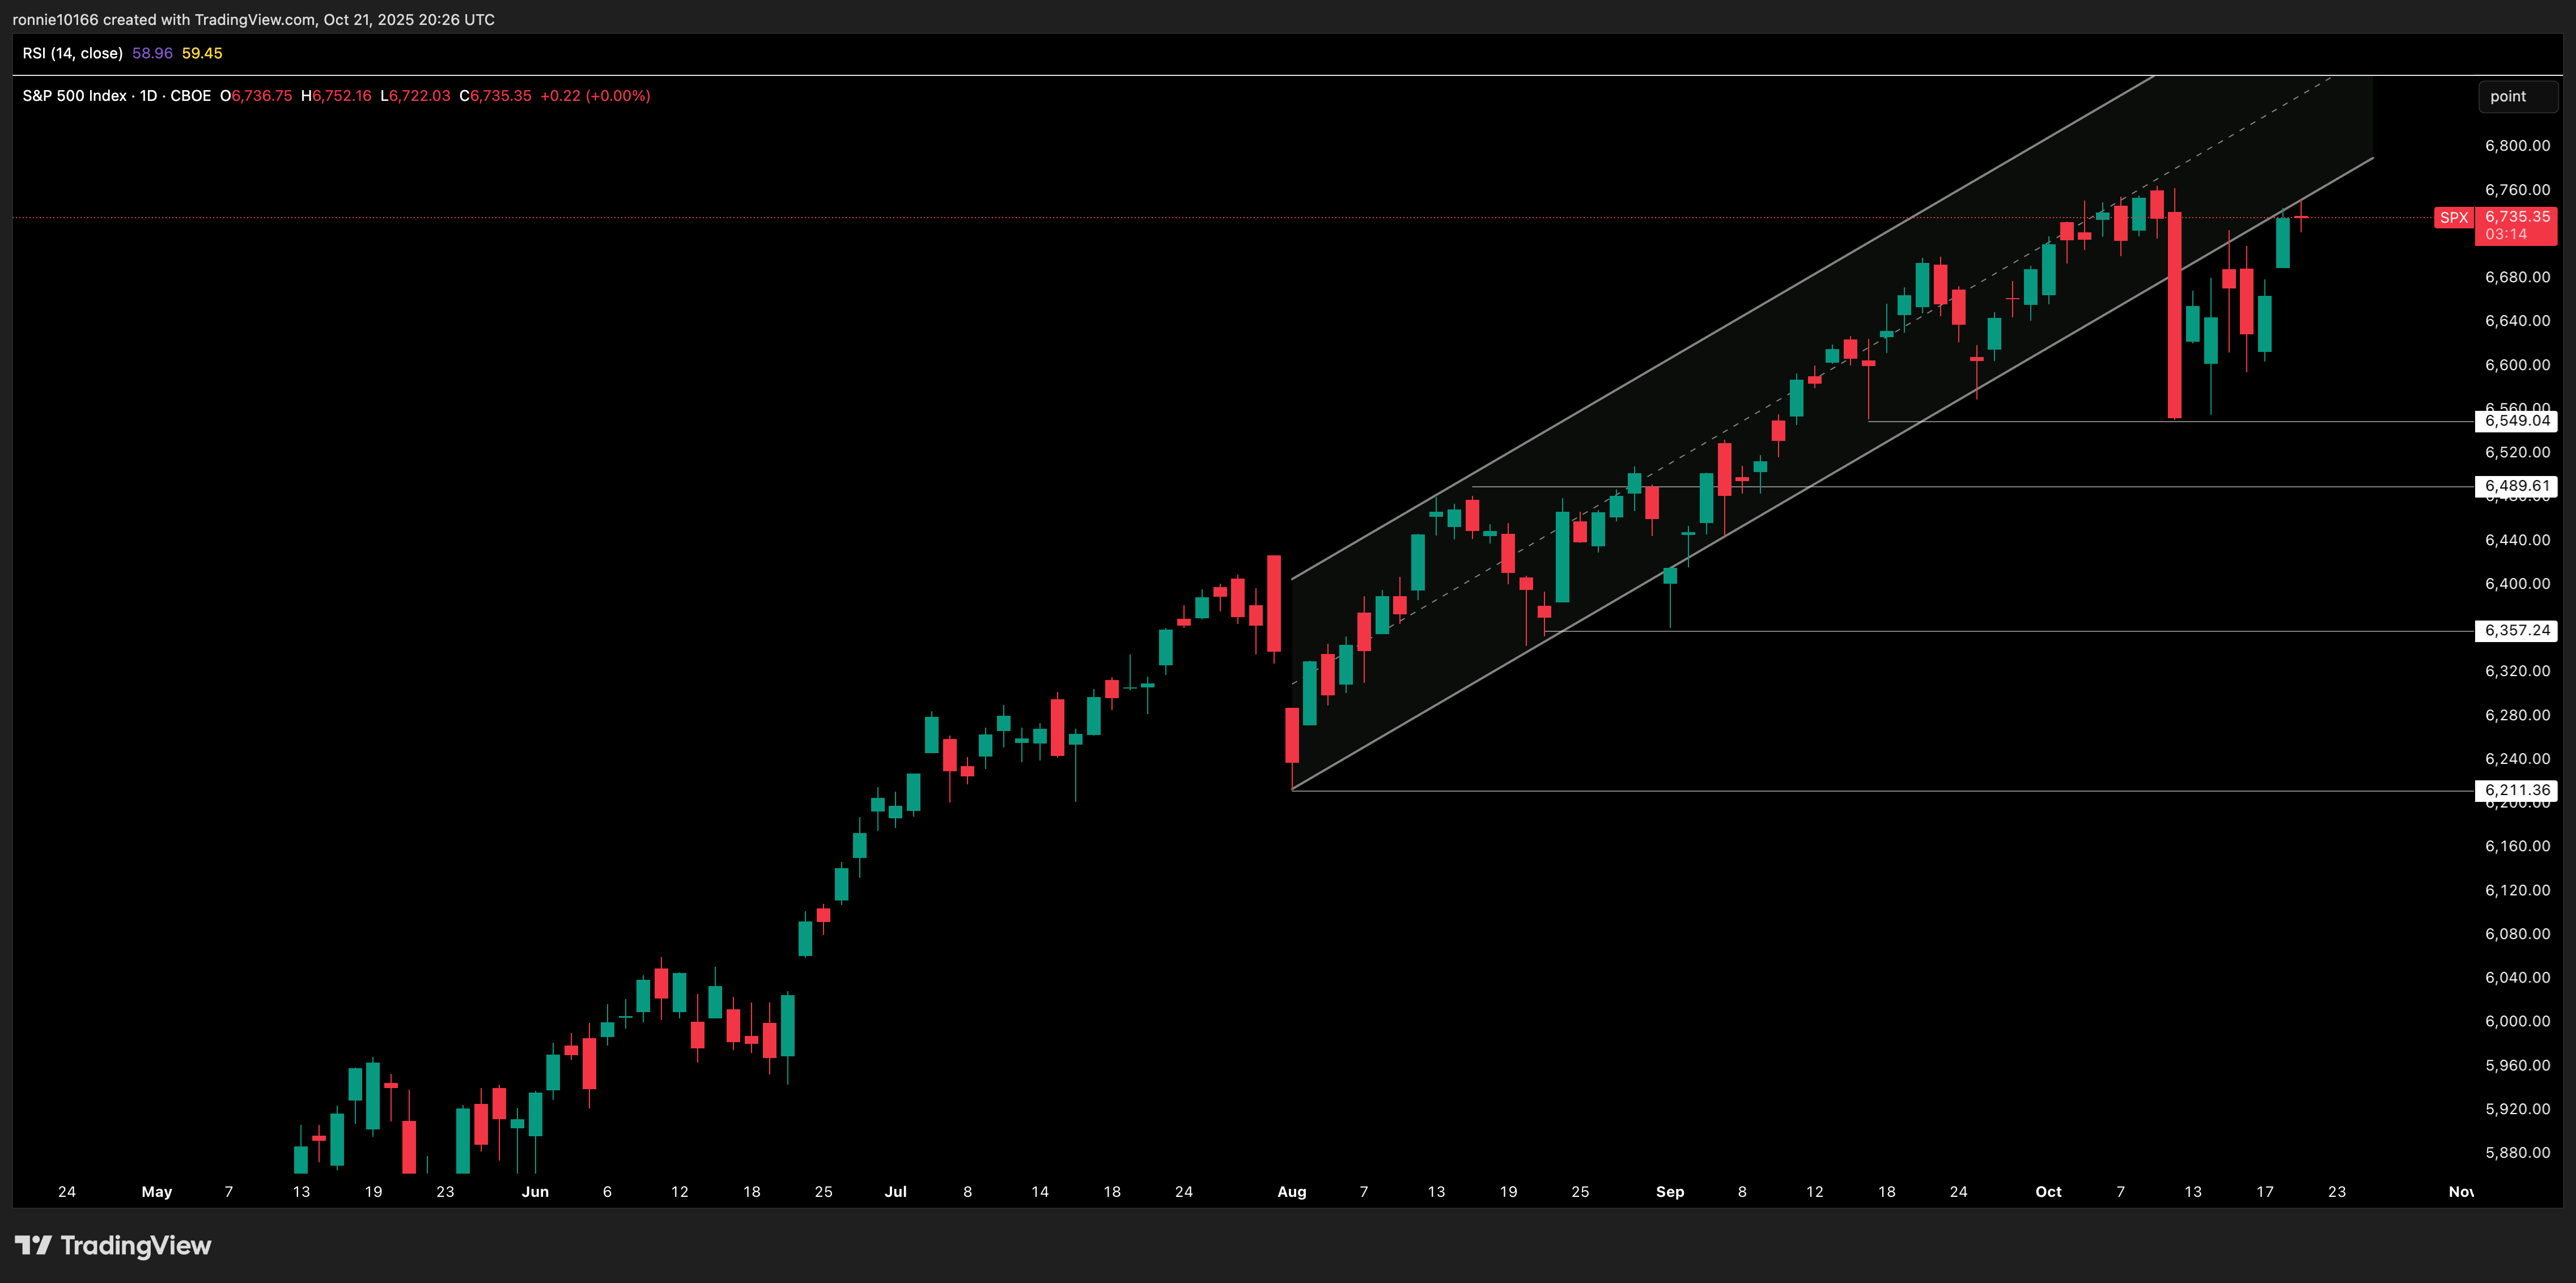Click the purple RSI value 58.96
This screenshot has width=2576, height=1283.
152,53
